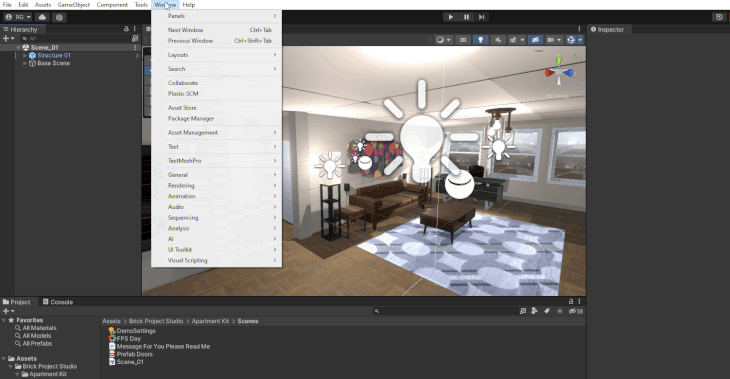Open the Gizmos dropdown arrow
Screen dimensions: 730x379
(x=580, y=40)
